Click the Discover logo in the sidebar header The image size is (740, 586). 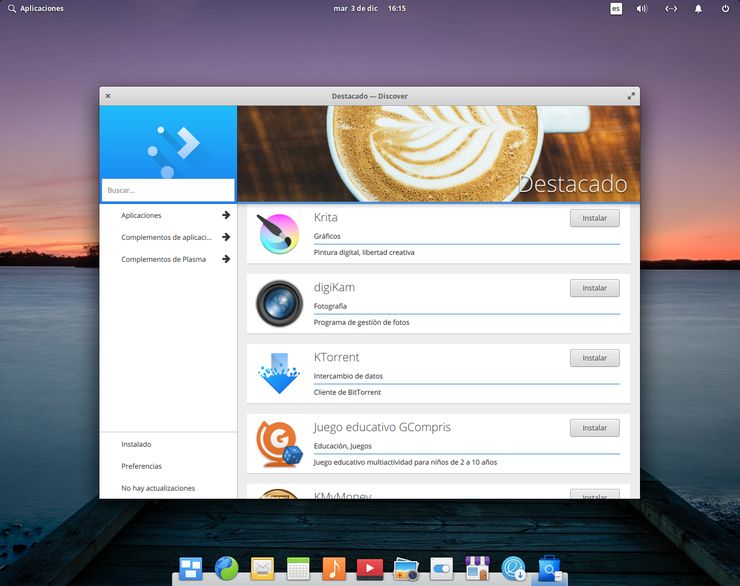coord(174,151)
